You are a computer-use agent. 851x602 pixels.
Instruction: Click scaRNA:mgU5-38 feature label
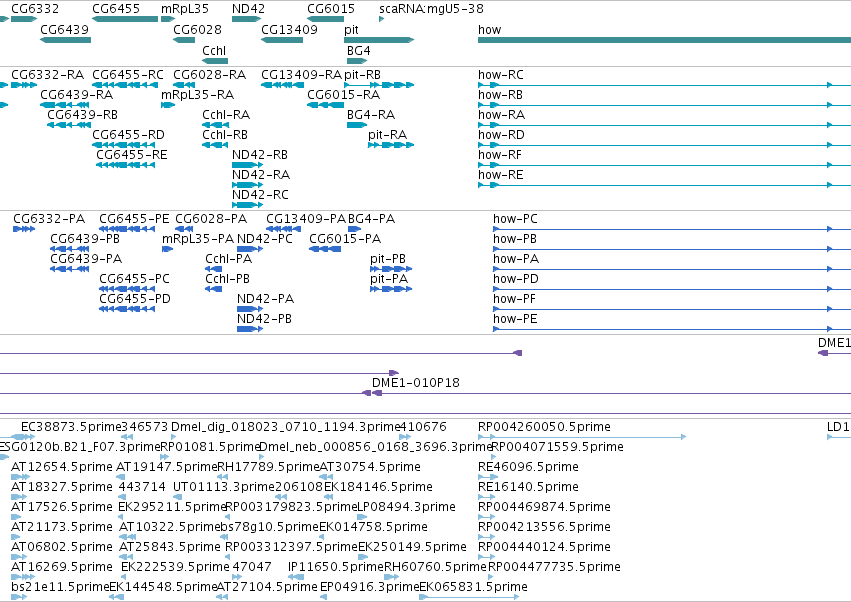431,9
